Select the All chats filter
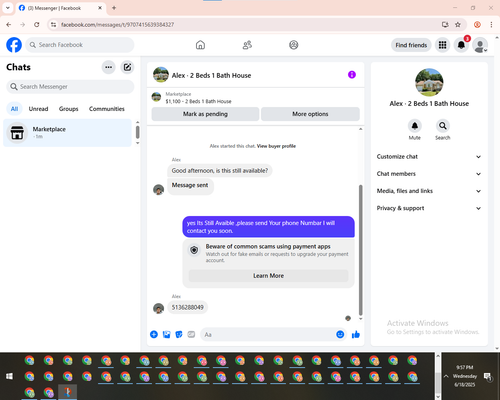500x400 pixels. click(x=14, y=109)
